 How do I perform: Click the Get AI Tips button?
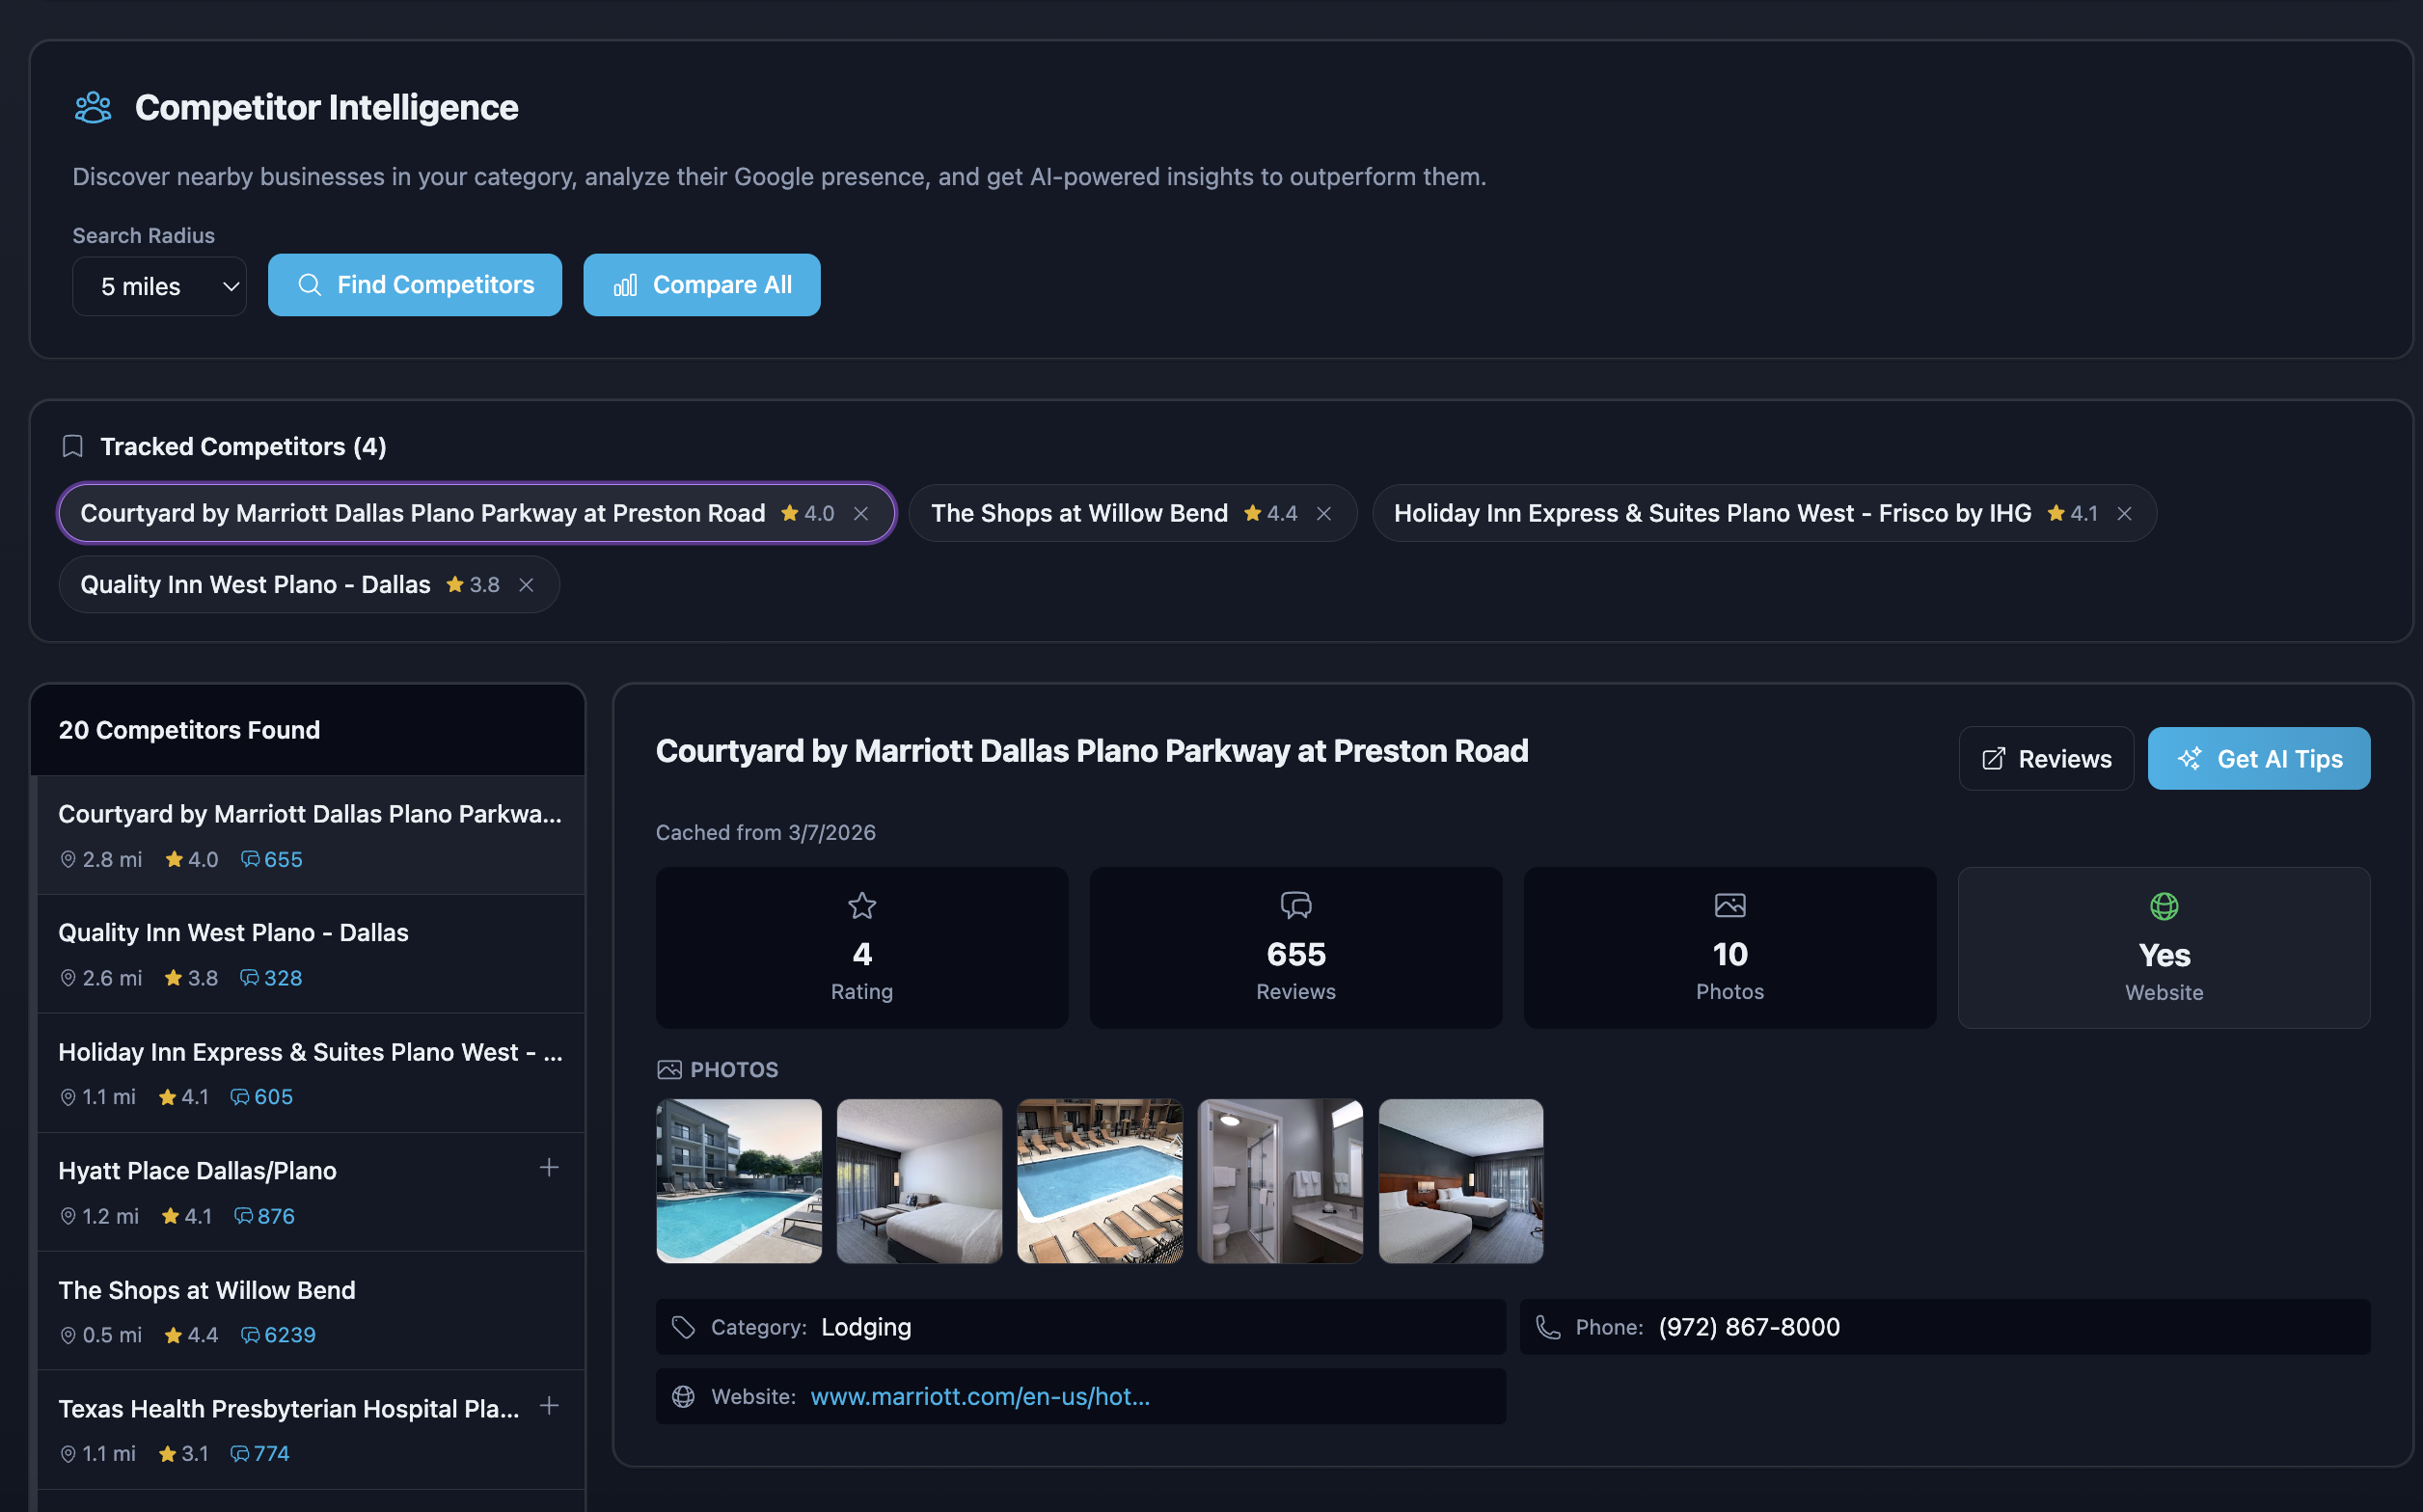2259,758
